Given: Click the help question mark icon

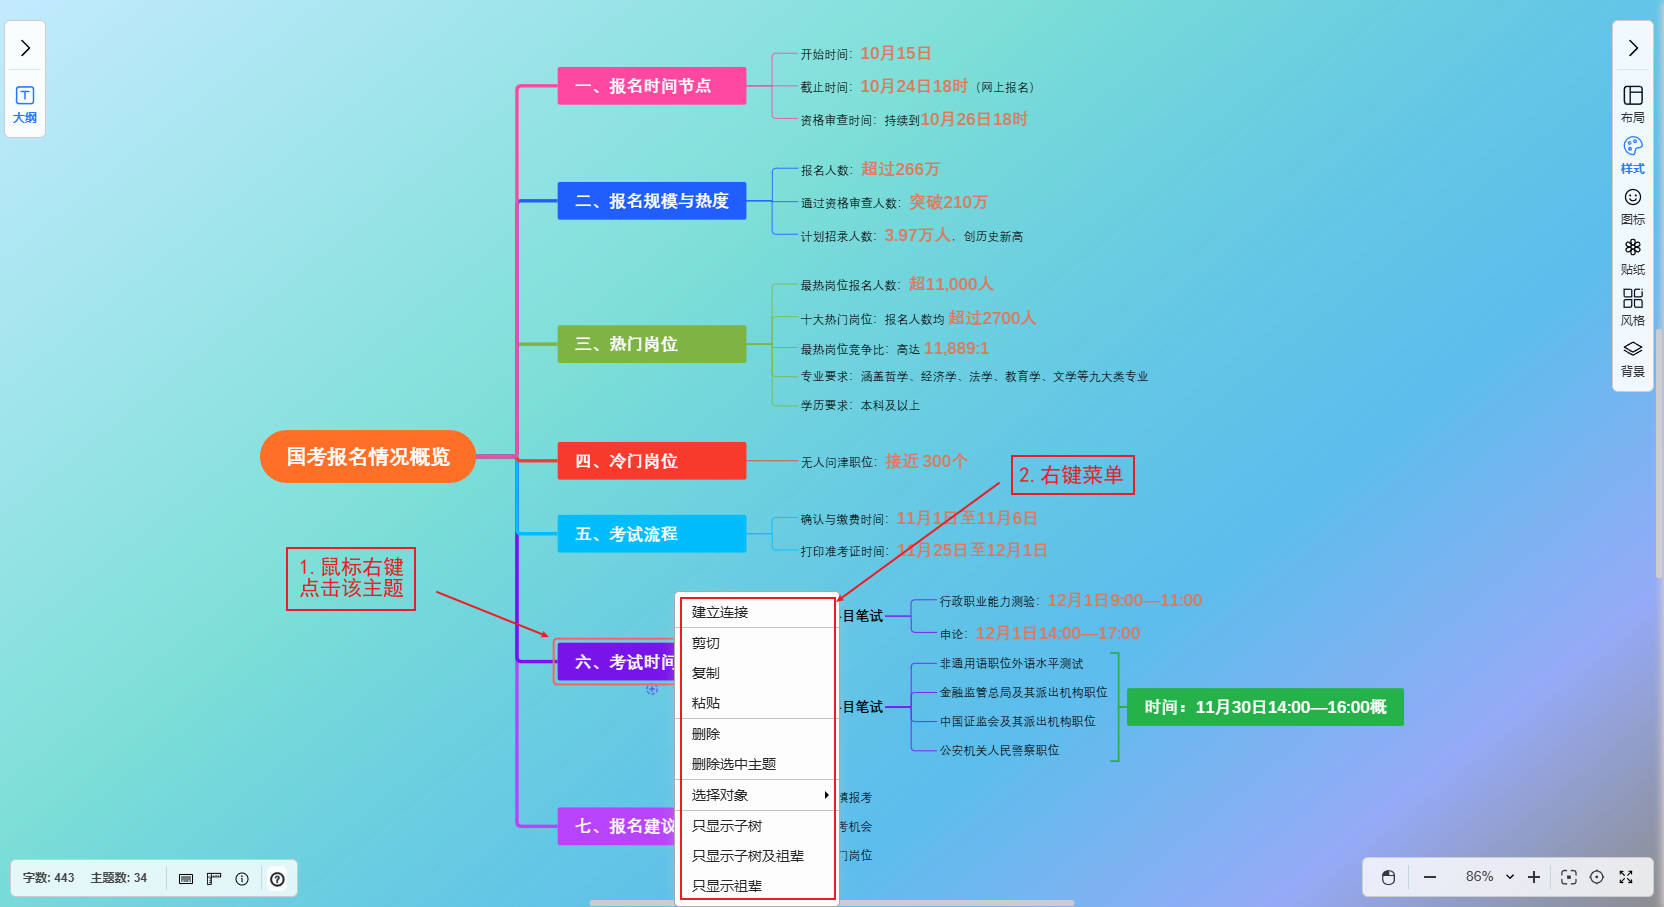Looking at the screenshot, I should 277,878.
